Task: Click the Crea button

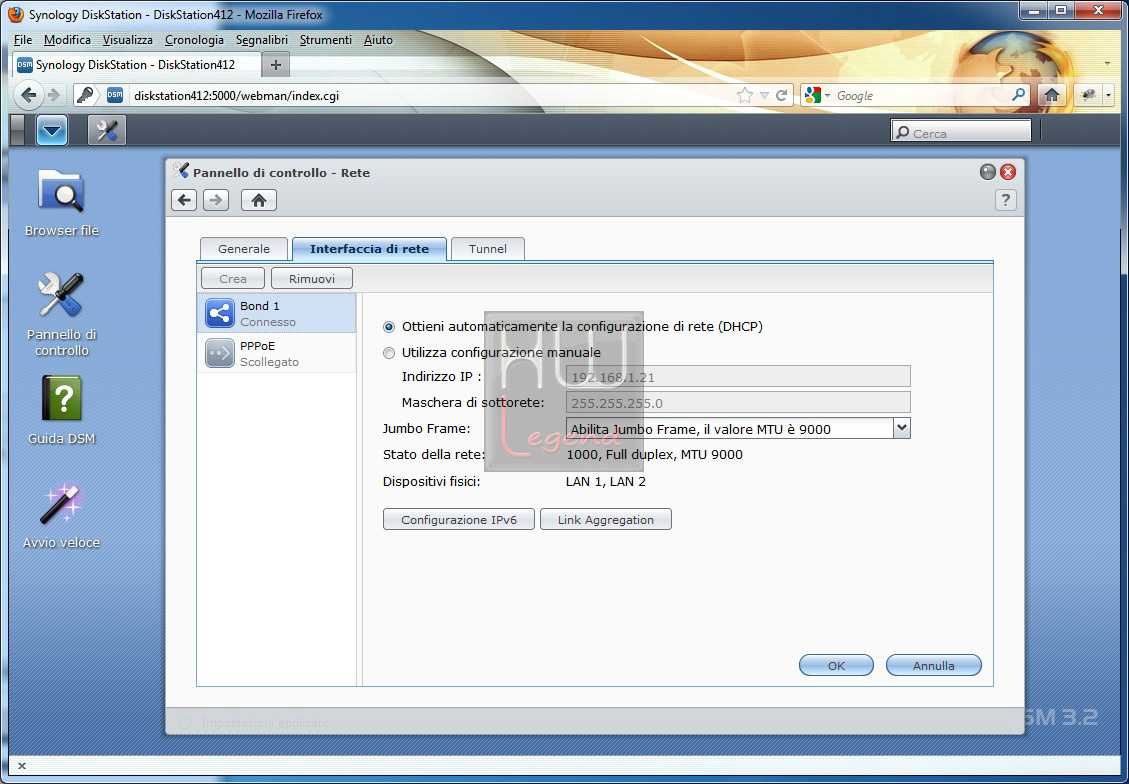Action: point(233,279)
